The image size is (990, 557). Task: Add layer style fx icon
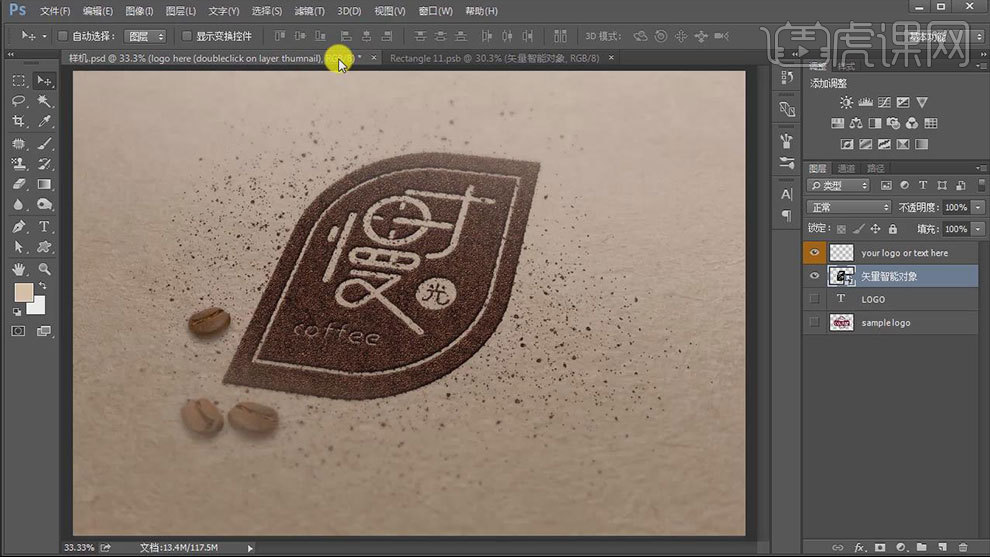(x=859, y=547)
